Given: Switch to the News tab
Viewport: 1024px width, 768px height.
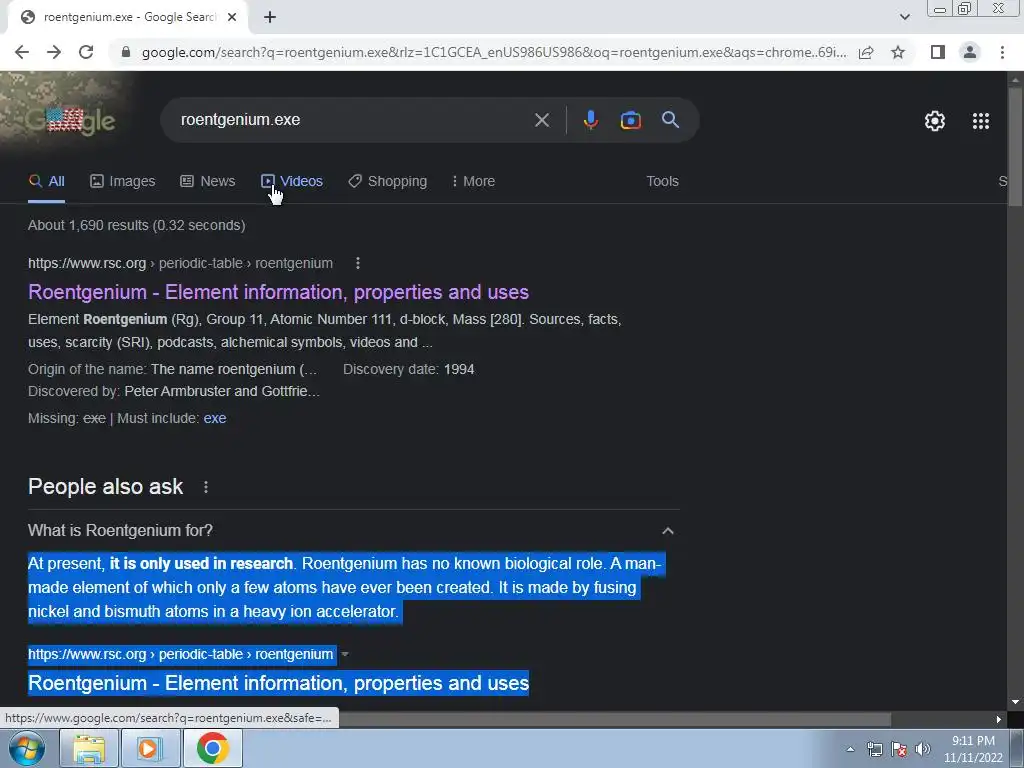Looking at the screenshot, I should (208, 181).
